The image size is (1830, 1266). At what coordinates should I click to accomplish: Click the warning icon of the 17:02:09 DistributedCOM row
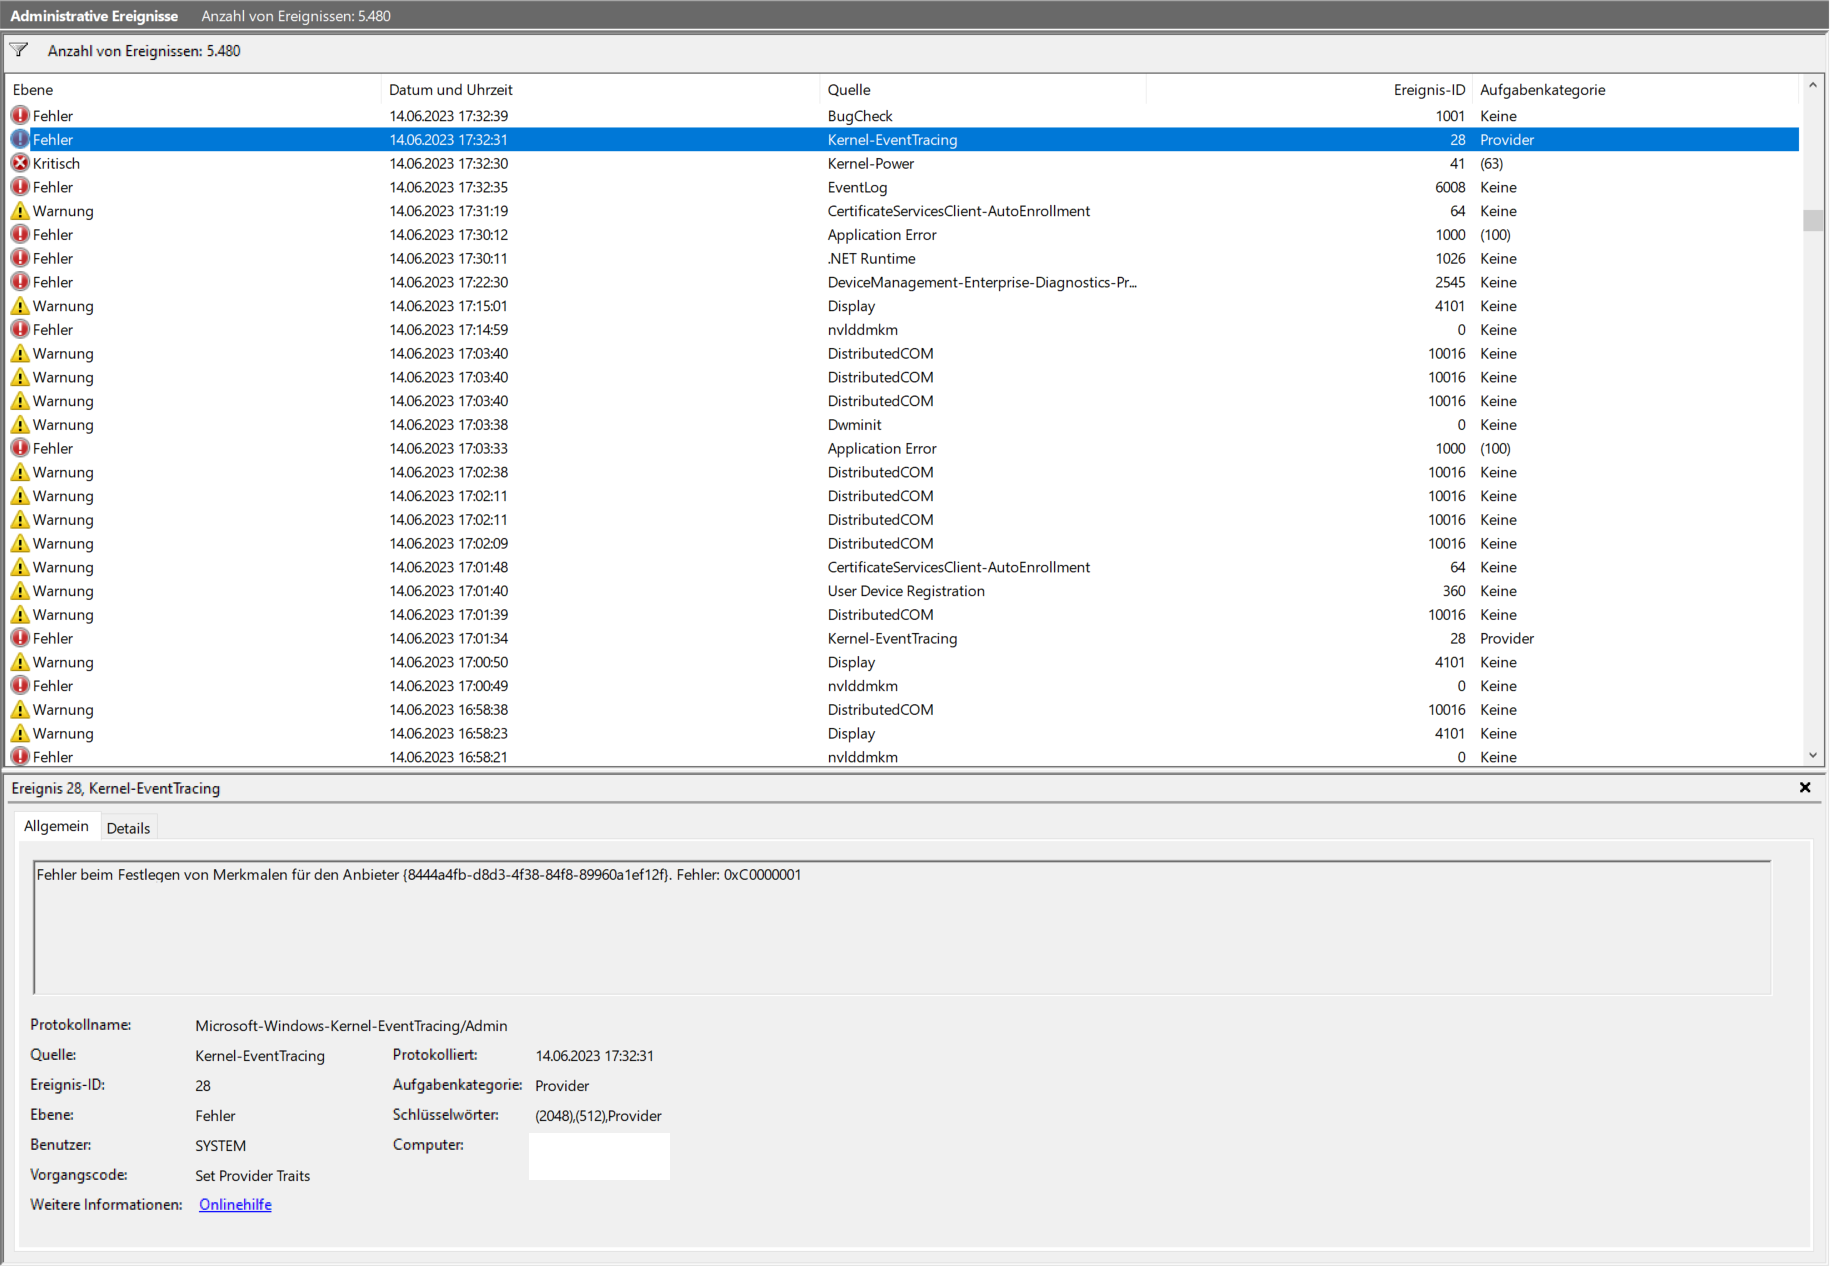(20, 543)
